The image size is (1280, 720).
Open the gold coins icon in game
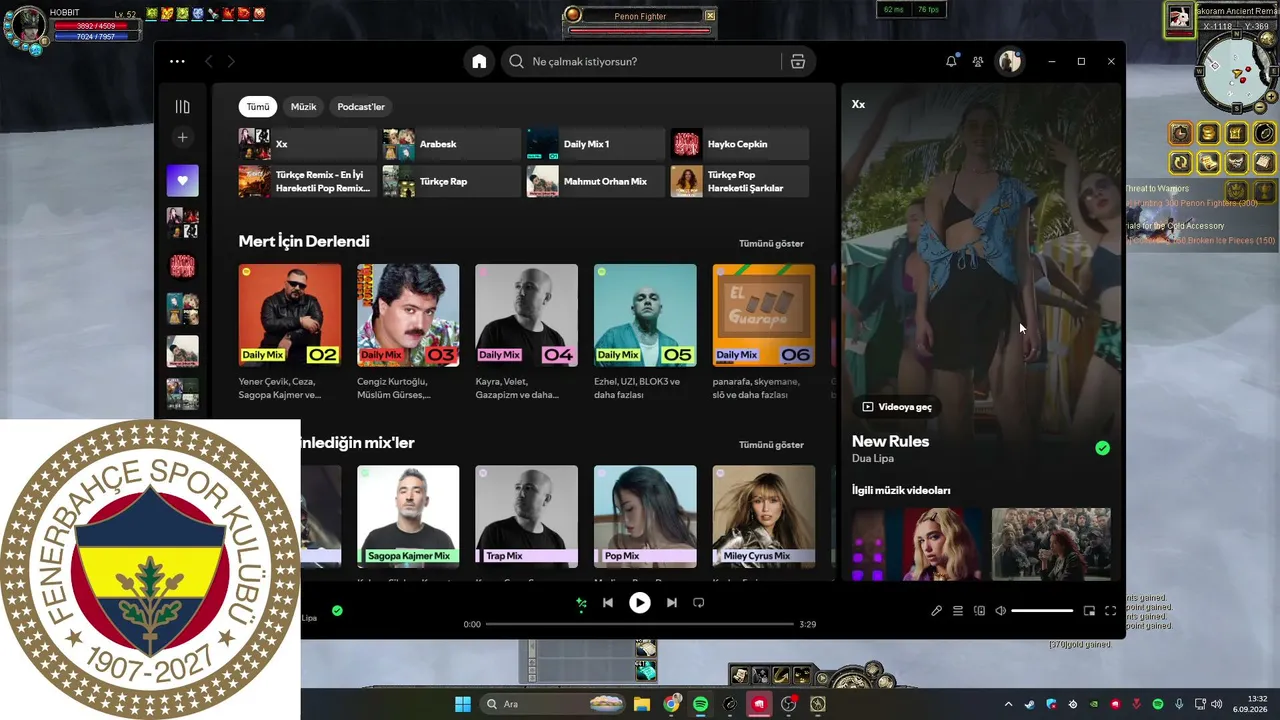[1208, 133]
